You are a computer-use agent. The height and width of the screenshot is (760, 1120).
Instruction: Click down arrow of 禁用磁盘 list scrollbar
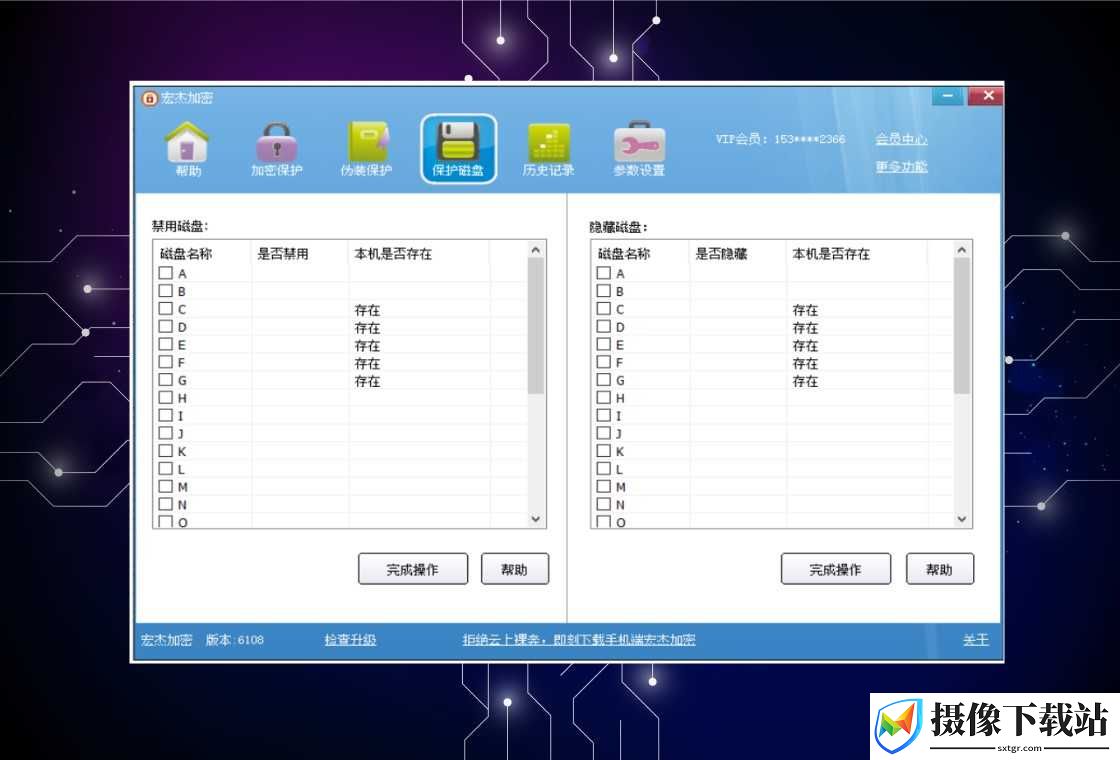[536, 519]
